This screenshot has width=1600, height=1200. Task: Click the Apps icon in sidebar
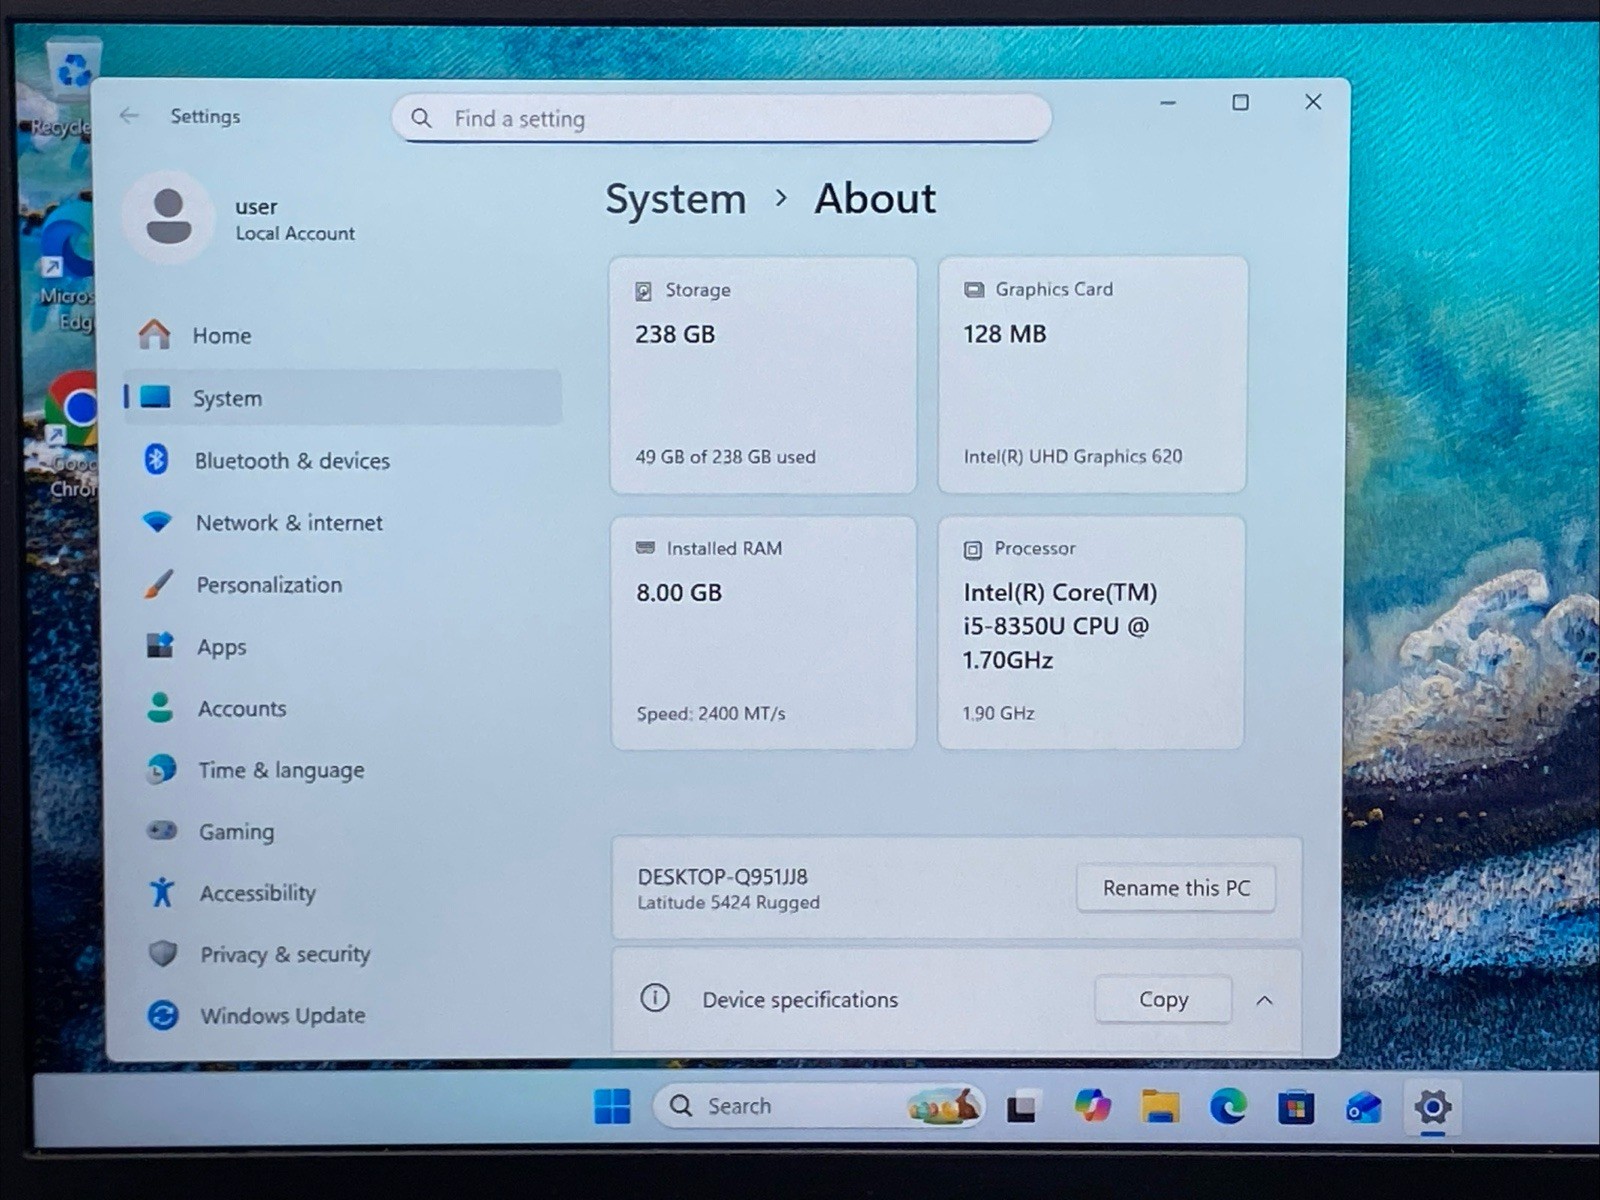(160, 645)
